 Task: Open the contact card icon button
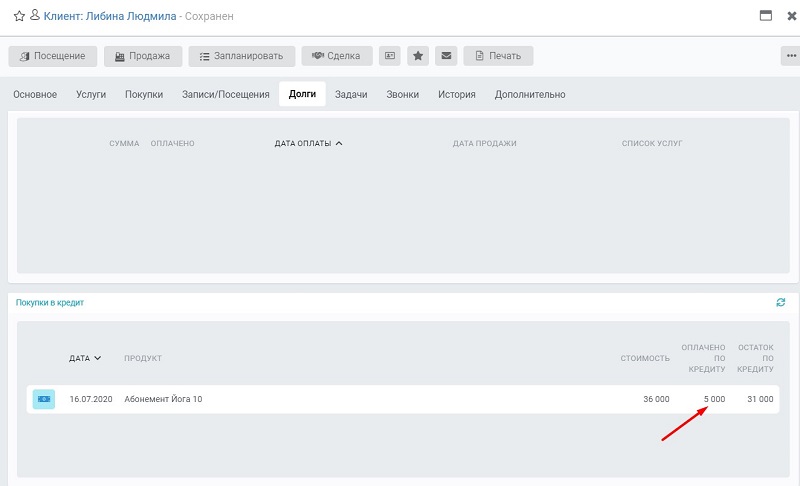tap(390, 56)
